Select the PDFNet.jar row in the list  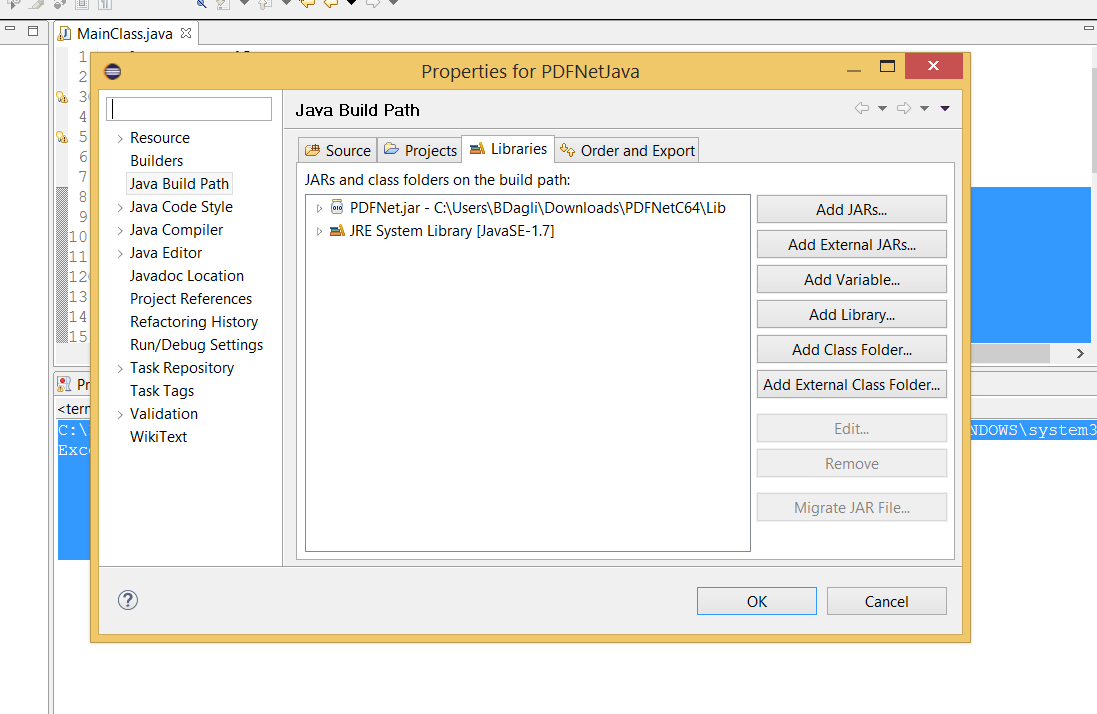(x=528, y=208)
